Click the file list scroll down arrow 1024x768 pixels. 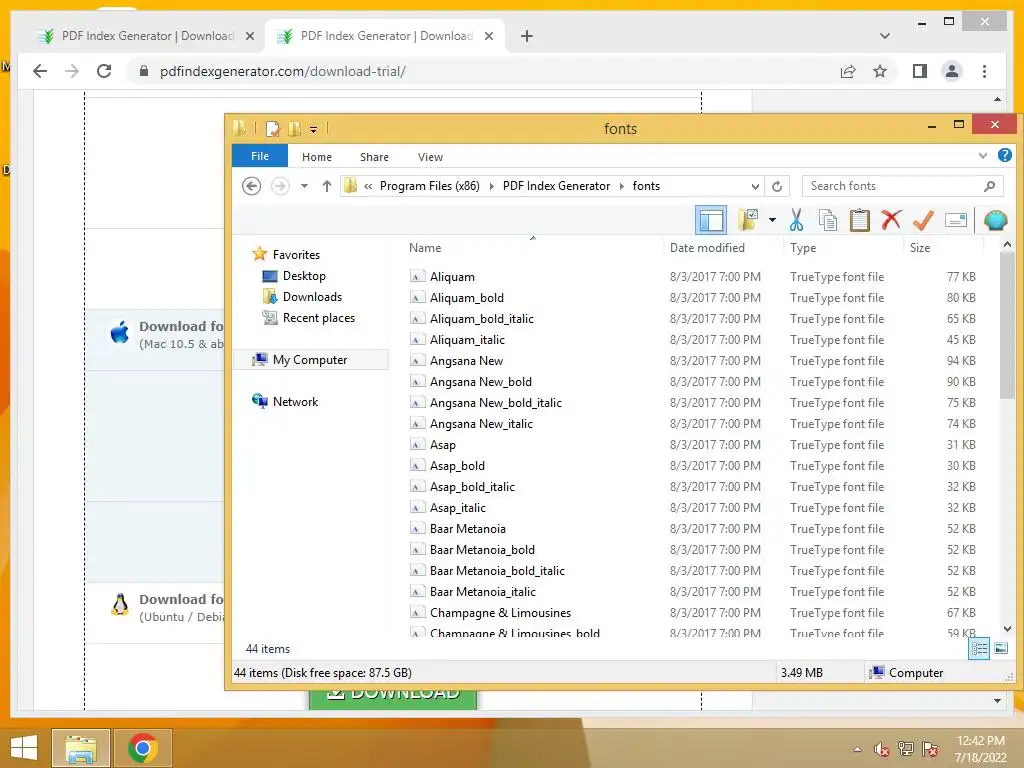tap(1006, 629)
